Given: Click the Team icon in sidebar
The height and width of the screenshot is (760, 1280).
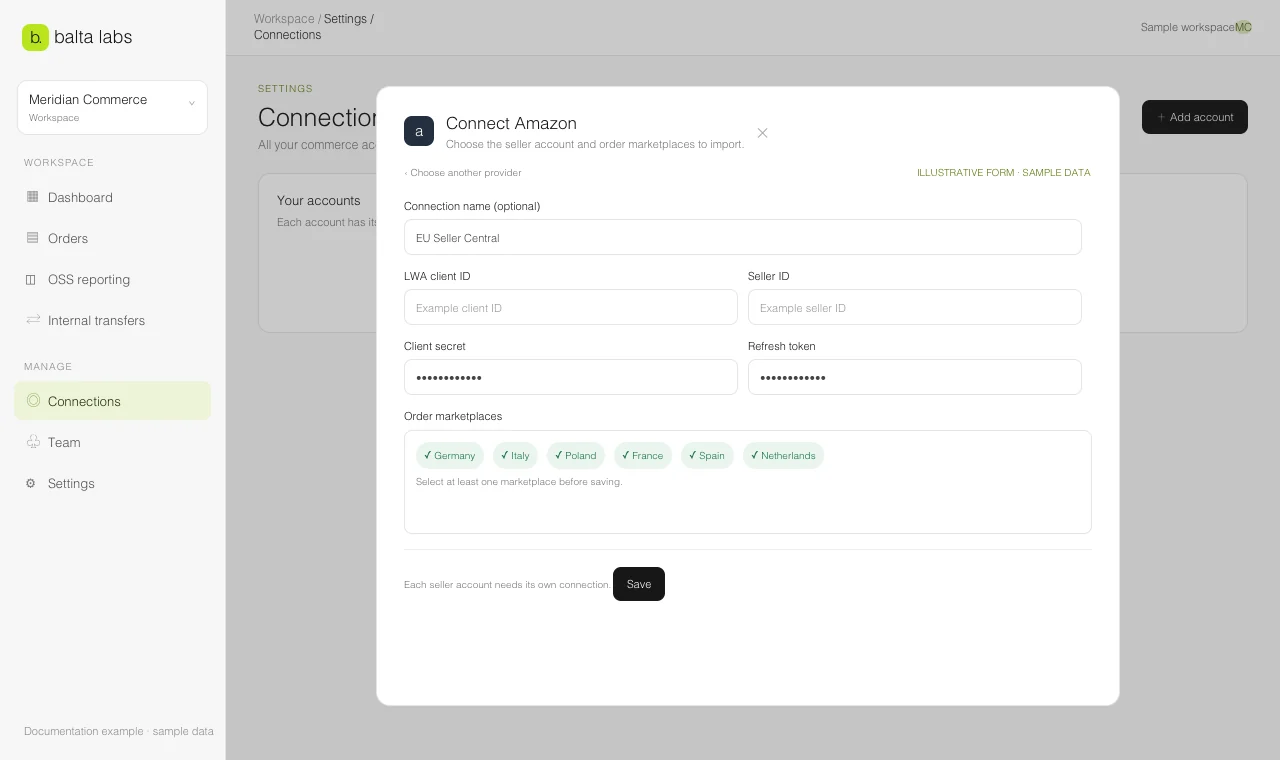Looking at the screenshot, I should (32, 442).
